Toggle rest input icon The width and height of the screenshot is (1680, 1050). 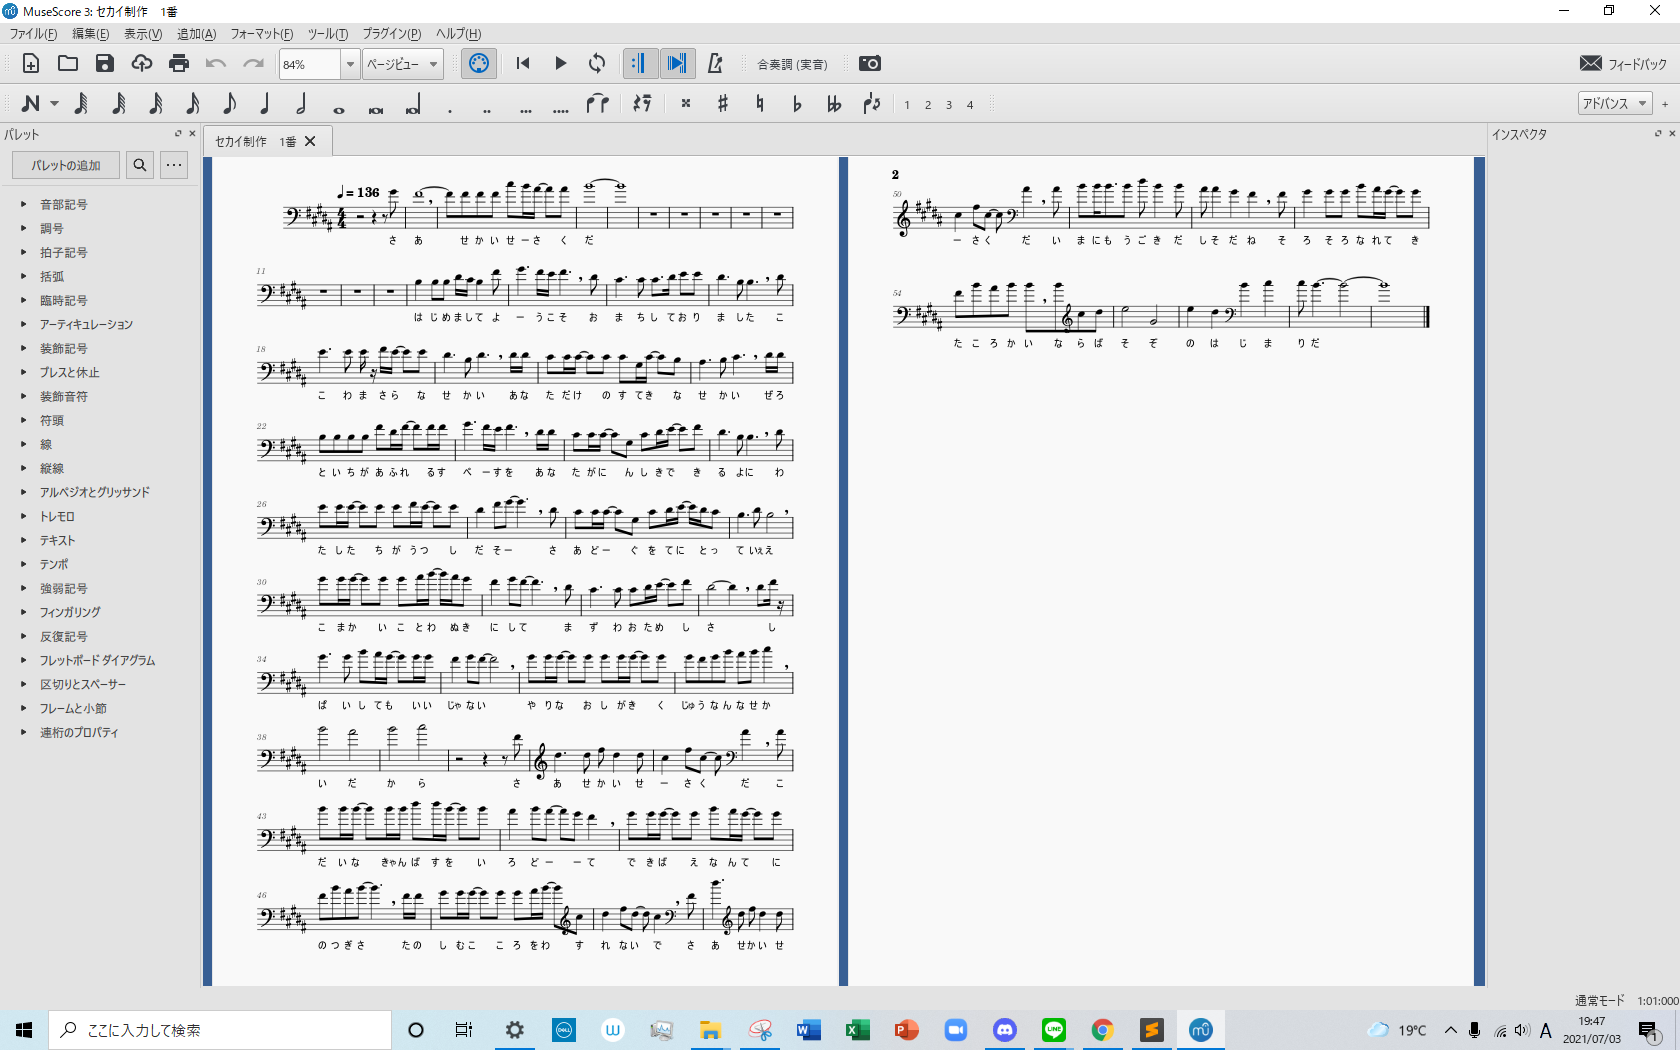point(642,103)
